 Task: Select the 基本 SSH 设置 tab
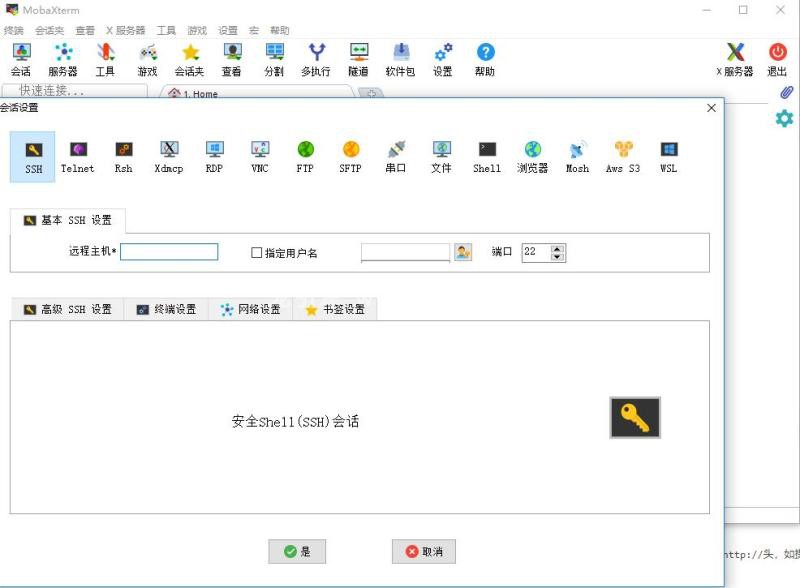coord(68,220)
